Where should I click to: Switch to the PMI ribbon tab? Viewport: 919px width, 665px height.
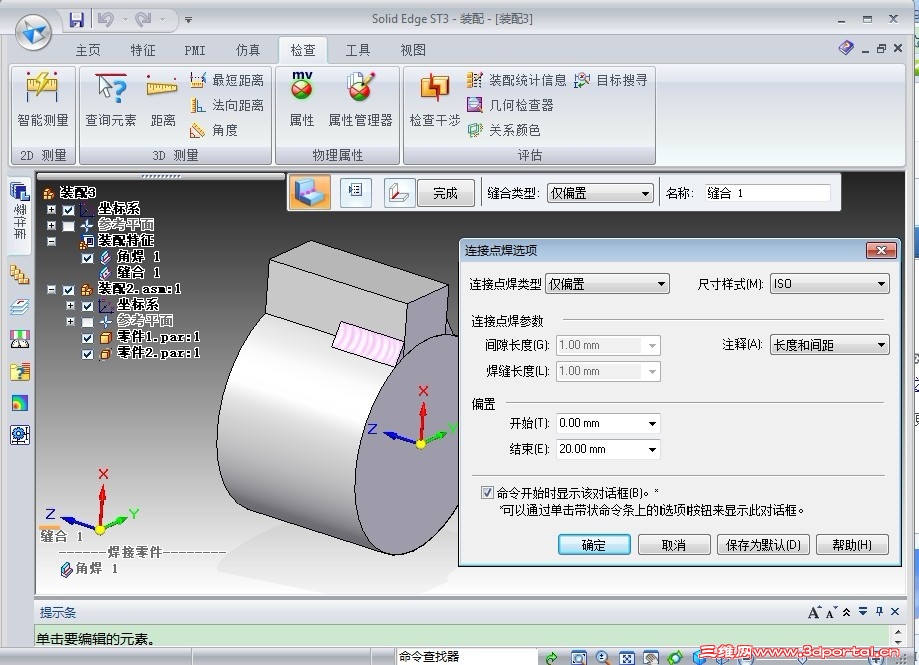point(195,50)
